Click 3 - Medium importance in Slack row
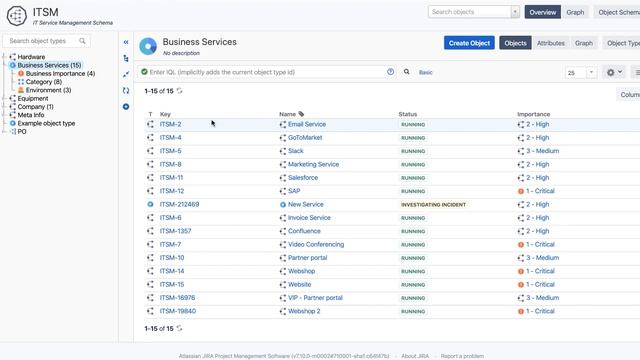This screenshot has height=360, width=640. pos(542,151)
